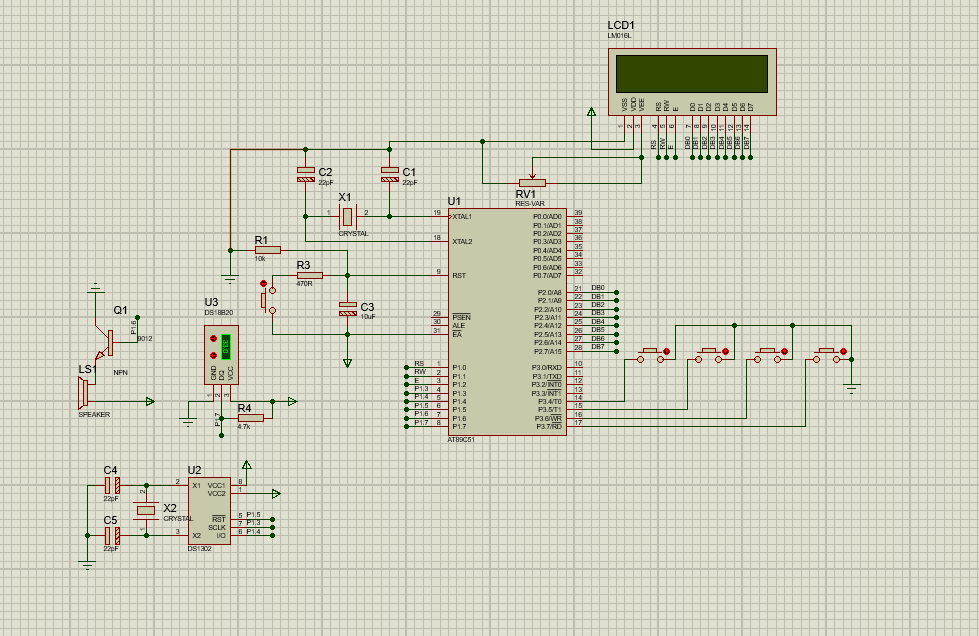Click the 10k value under R1
979x636 pixels.
click(260, 258)
